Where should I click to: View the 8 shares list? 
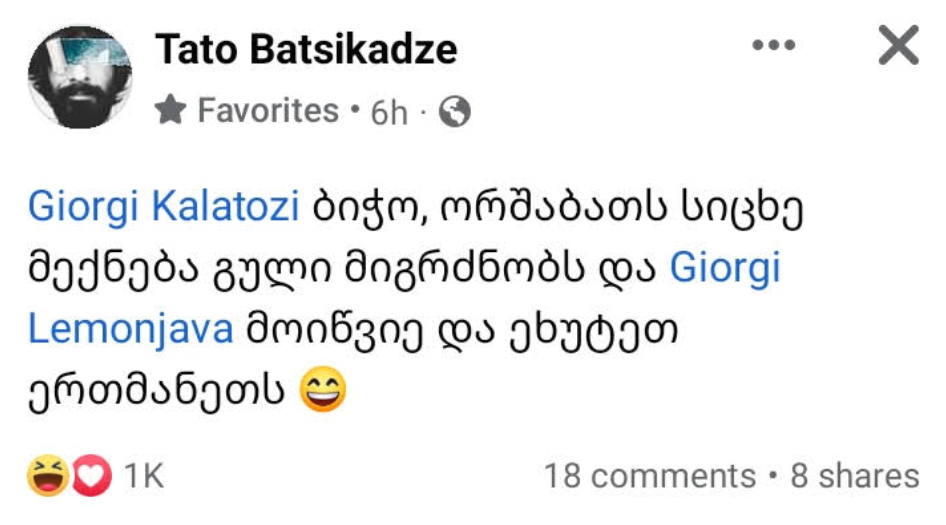854,476
